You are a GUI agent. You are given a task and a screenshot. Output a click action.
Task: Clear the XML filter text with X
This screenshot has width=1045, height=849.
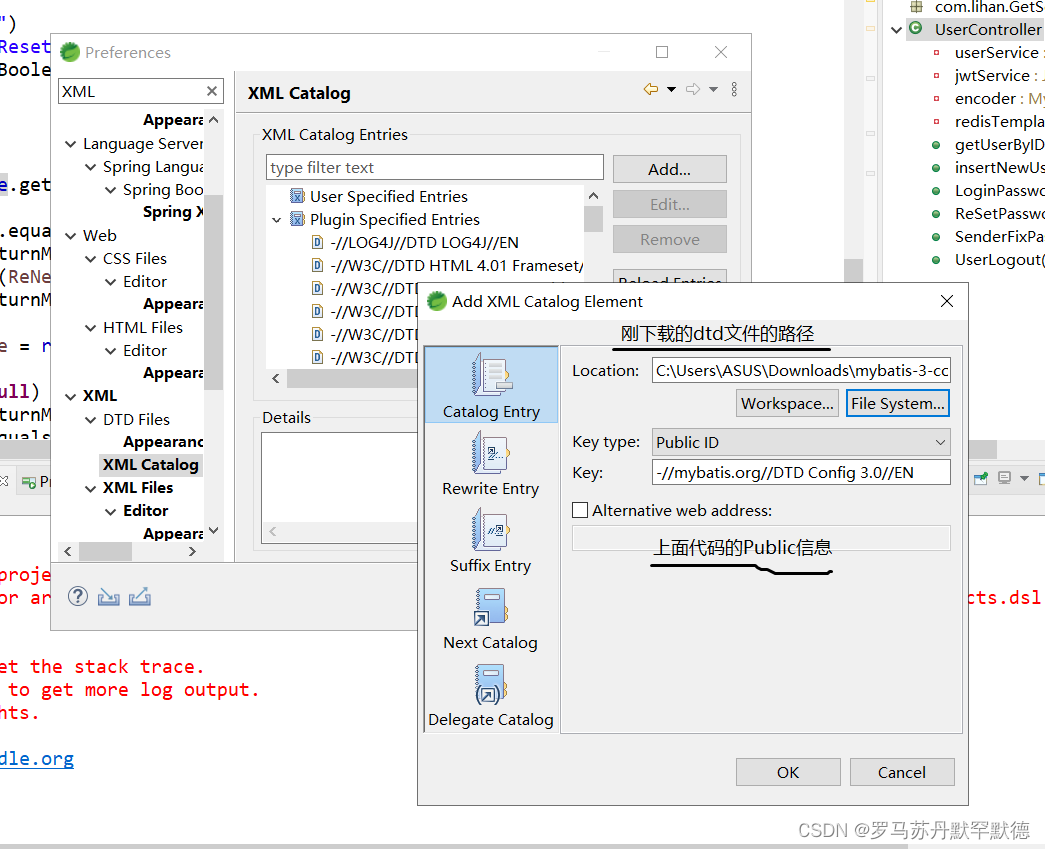tap(211, 91)
